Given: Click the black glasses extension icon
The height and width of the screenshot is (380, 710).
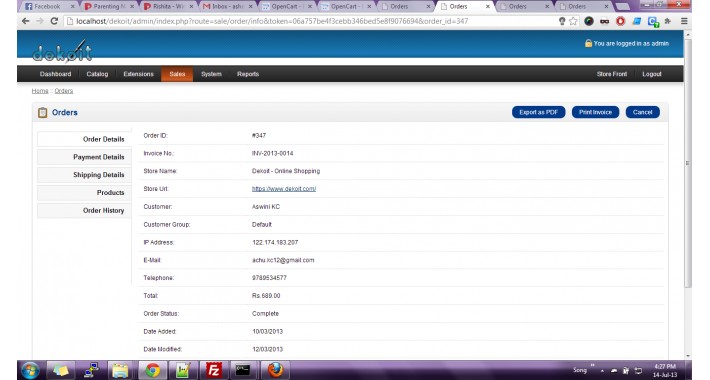Looking at the screenshot, I should (604, 21).
